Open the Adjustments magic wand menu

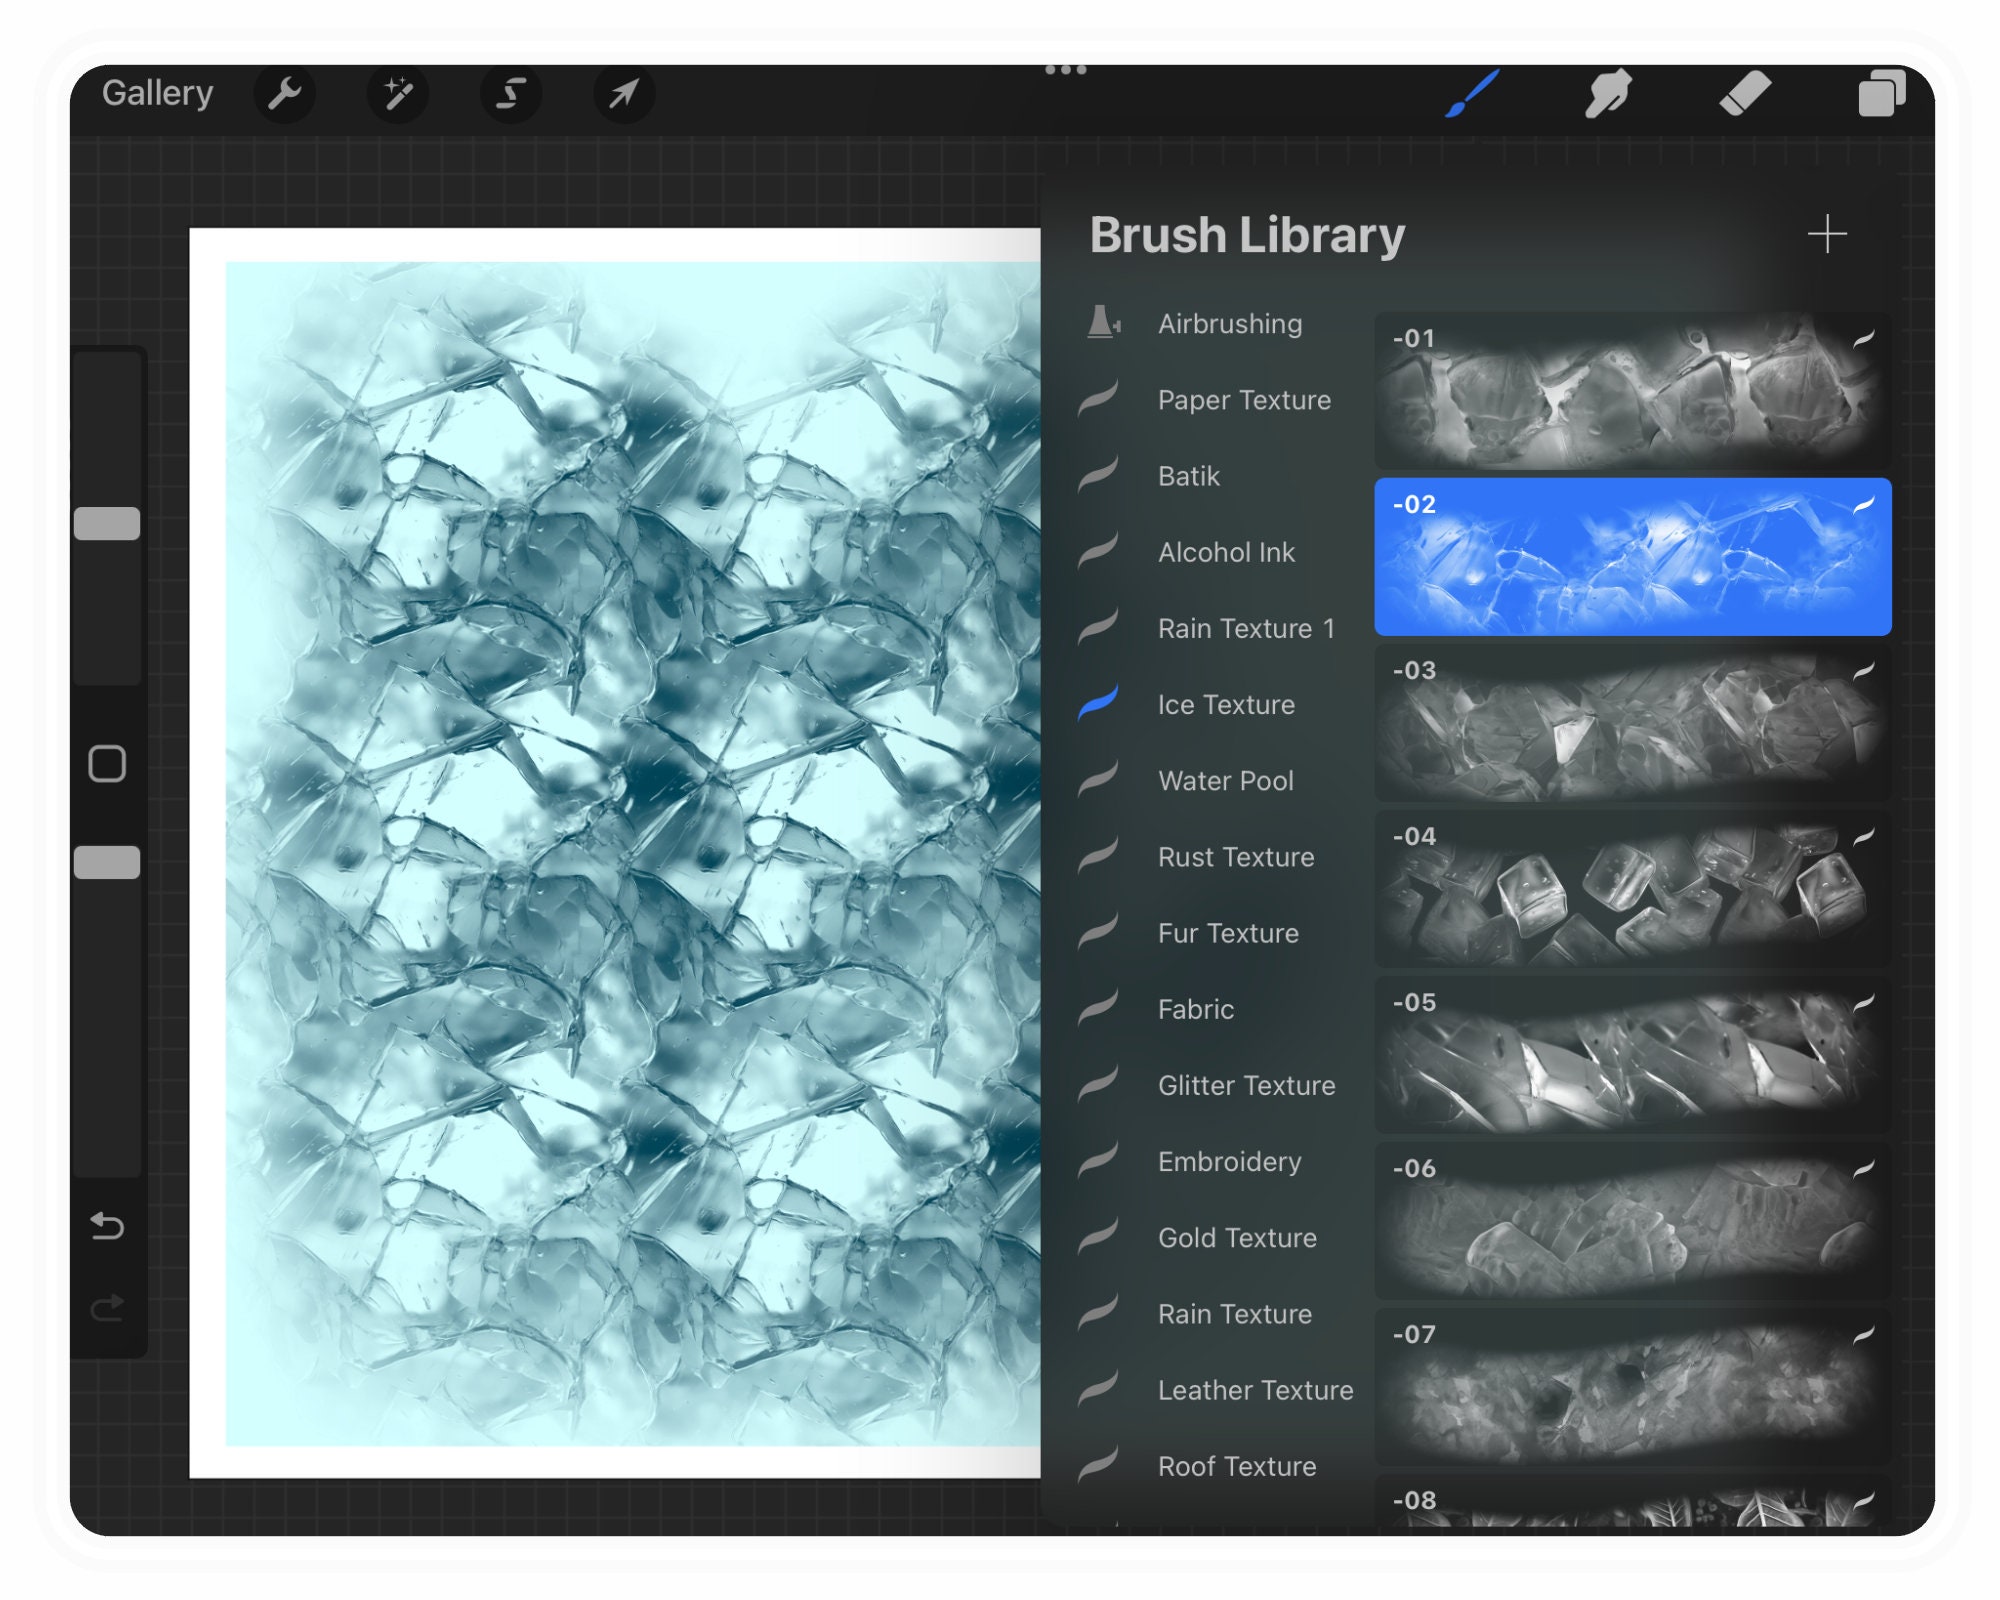tap(399, 93)
